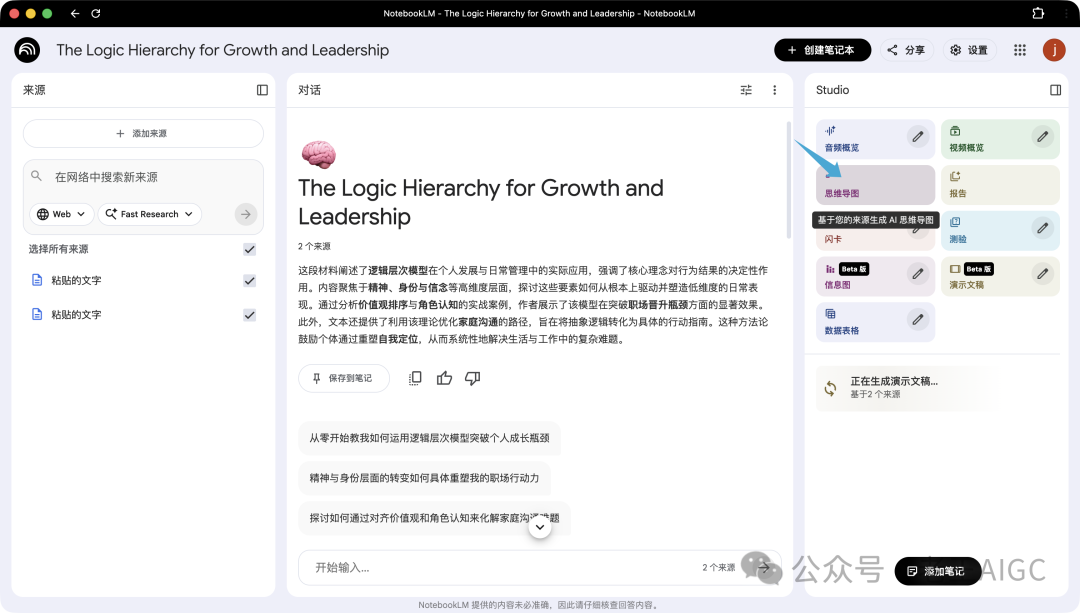The image size is (1080, 613).
Task: Open the second 粘贴的文字 source
Action: 76,315
